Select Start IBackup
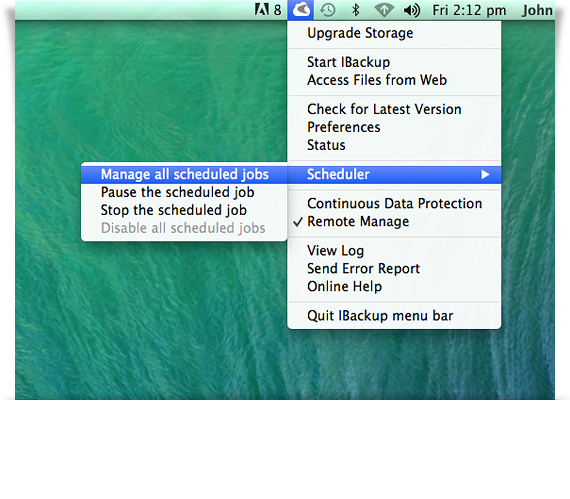This screenshot has width=570, height=499. [394, 62]
